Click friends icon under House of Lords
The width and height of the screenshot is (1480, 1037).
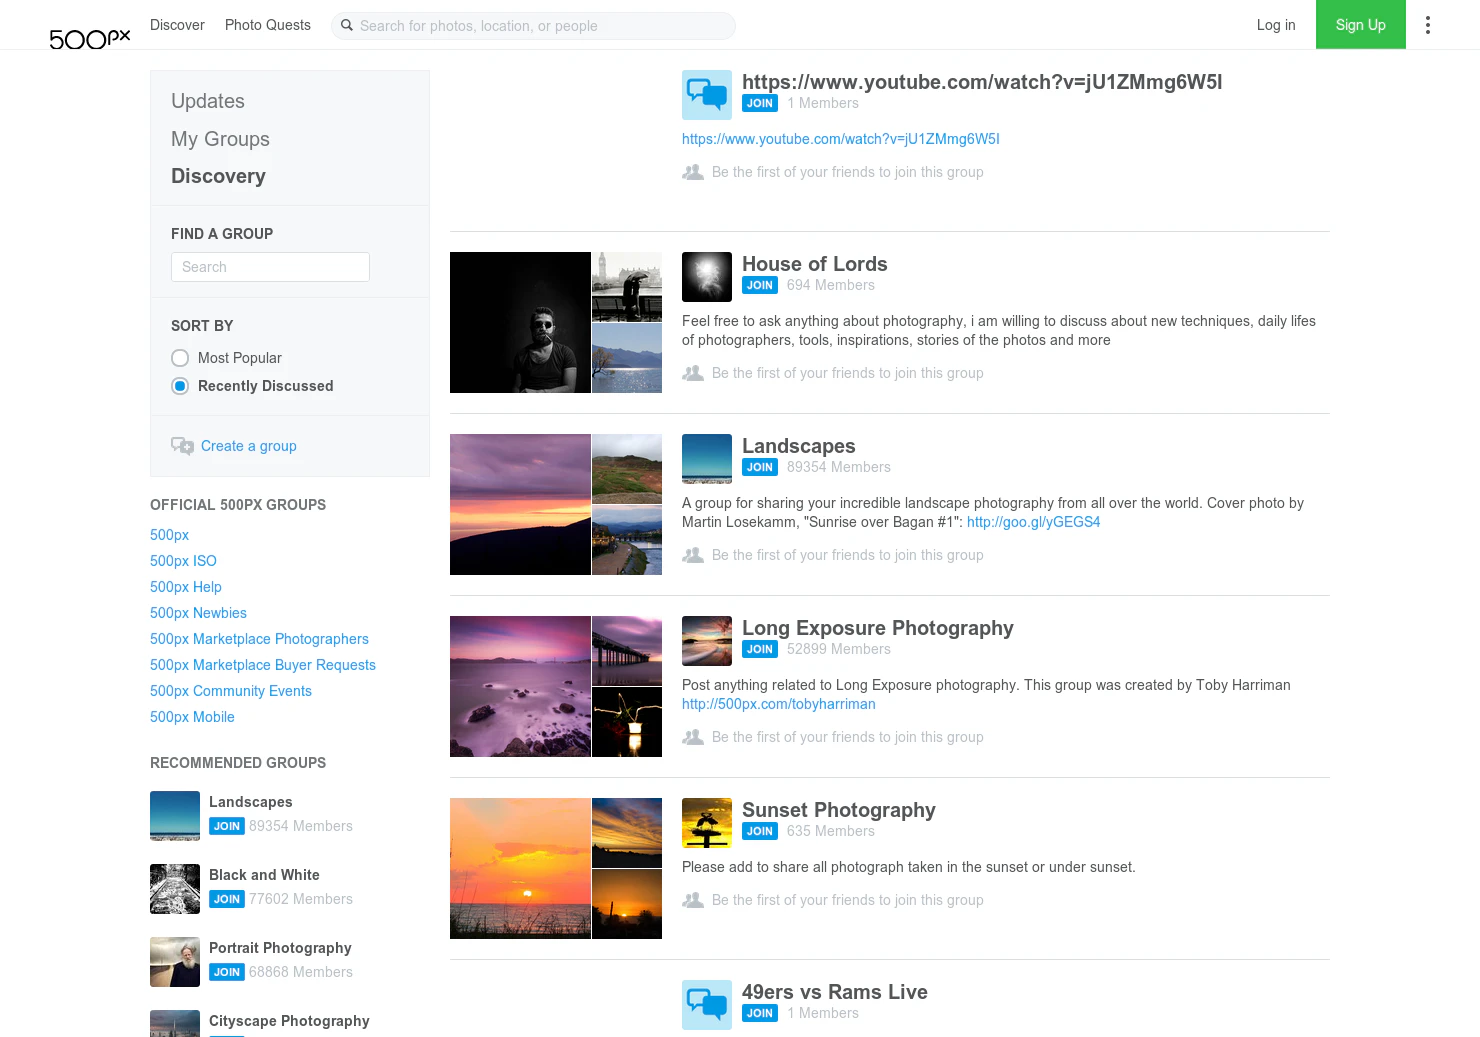[693, 373]
